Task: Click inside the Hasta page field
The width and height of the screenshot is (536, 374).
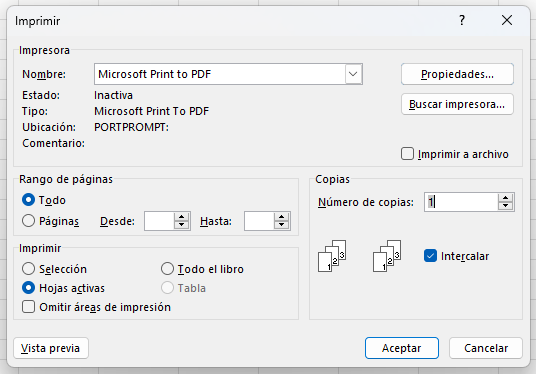Action: 259,221
